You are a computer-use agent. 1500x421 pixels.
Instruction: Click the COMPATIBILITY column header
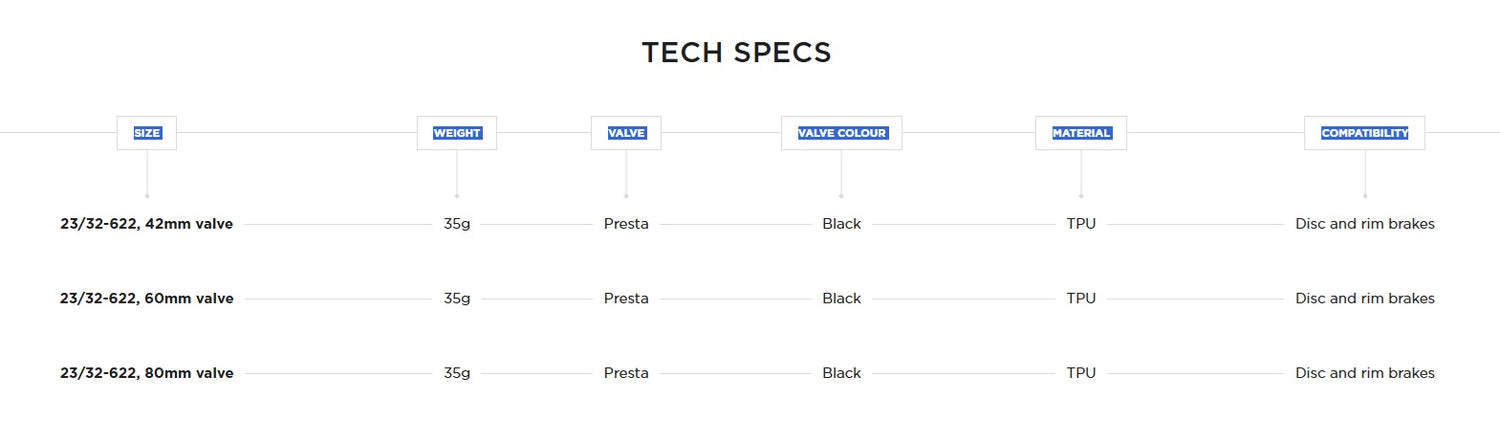click(x=1364, y=133)
